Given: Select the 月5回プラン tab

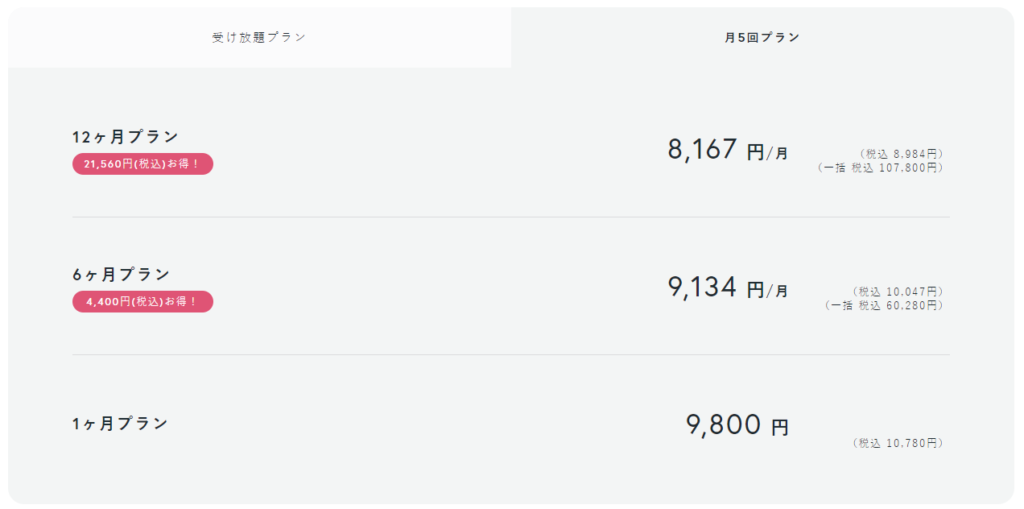Looking at the screenshot, I should pyautogui.click(x=762, y=38).
